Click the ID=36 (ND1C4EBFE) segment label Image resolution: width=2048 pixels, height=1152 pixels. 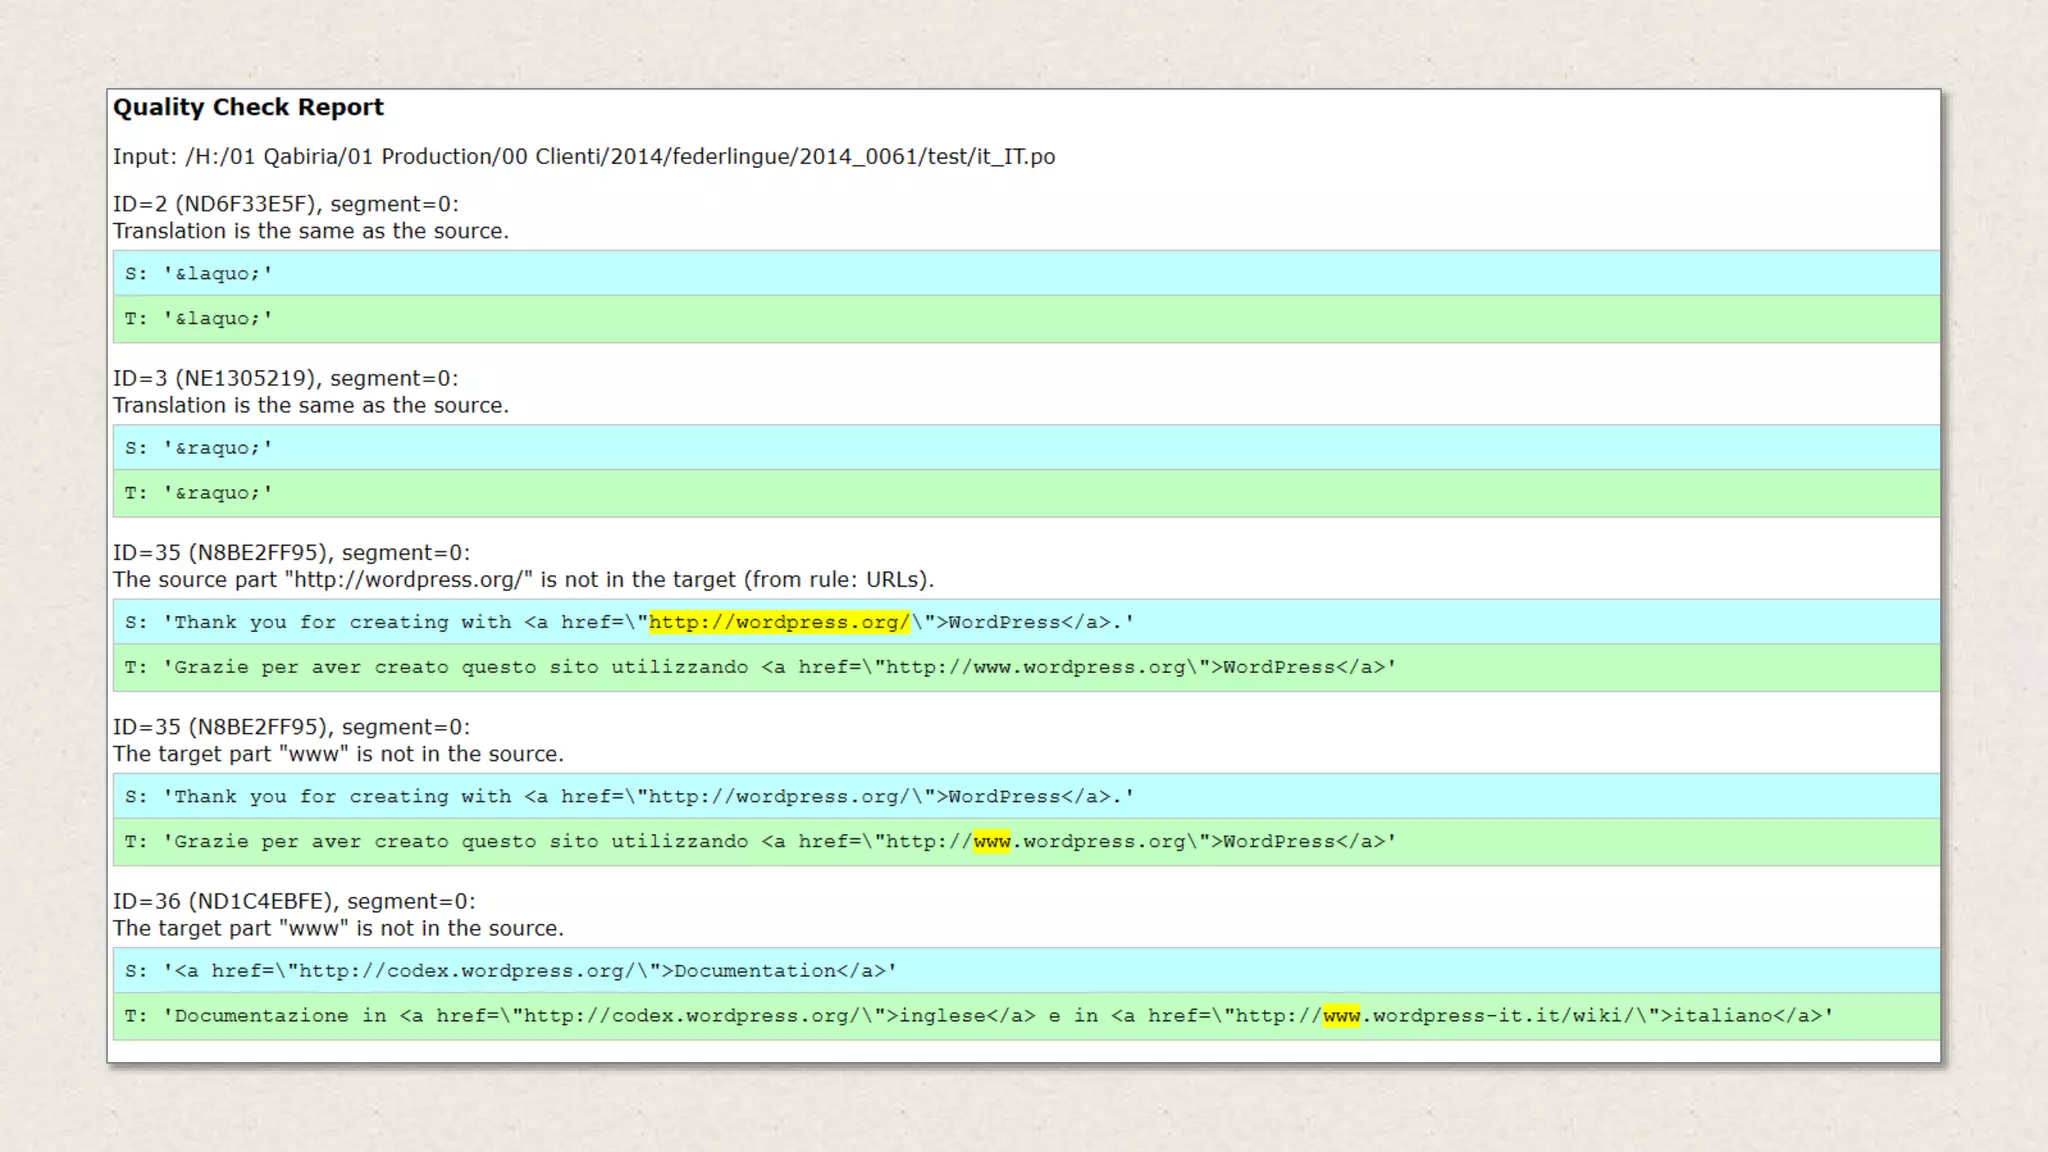[x=293, y=901]
